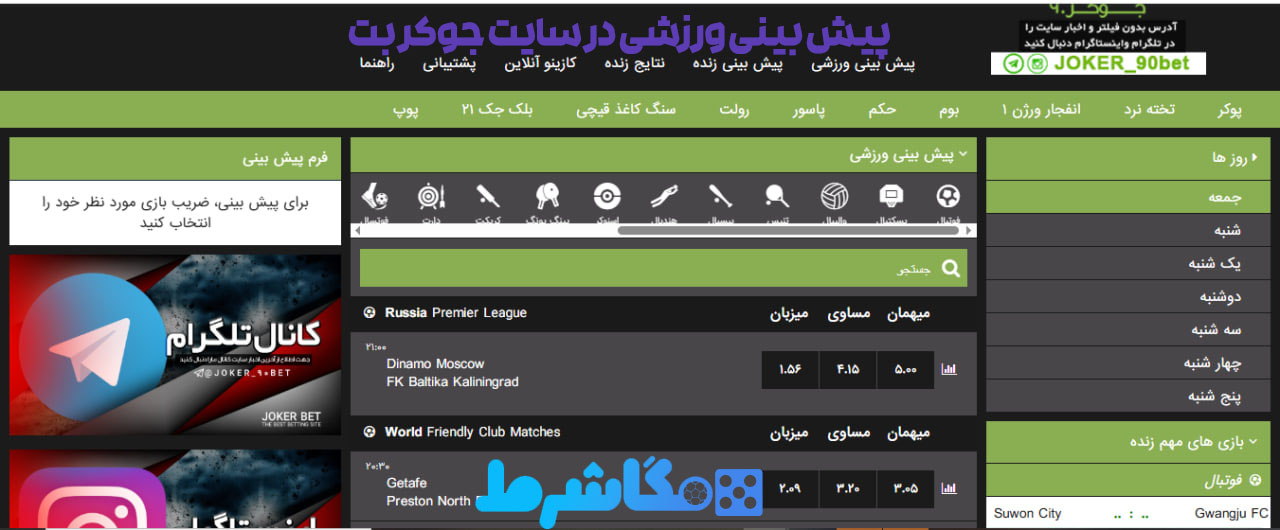Pick draw odds ۳.۲۰ for Getafe match
This screenshot has width=1280, height=530.
pos(848,488)
